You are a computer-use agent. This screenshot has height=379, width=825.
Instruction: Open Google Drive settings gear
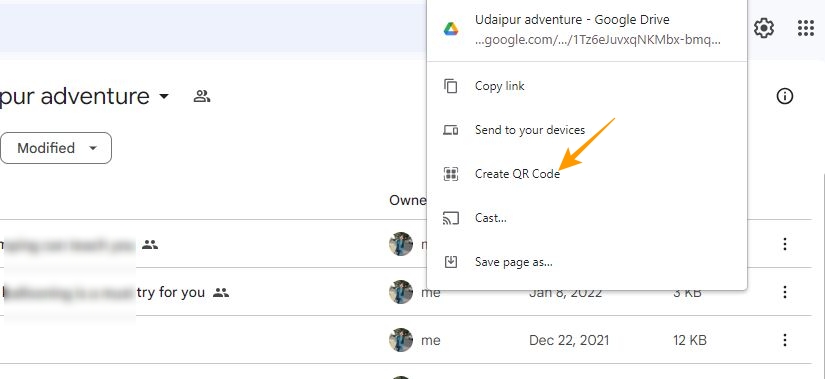[x=763, y=28]
